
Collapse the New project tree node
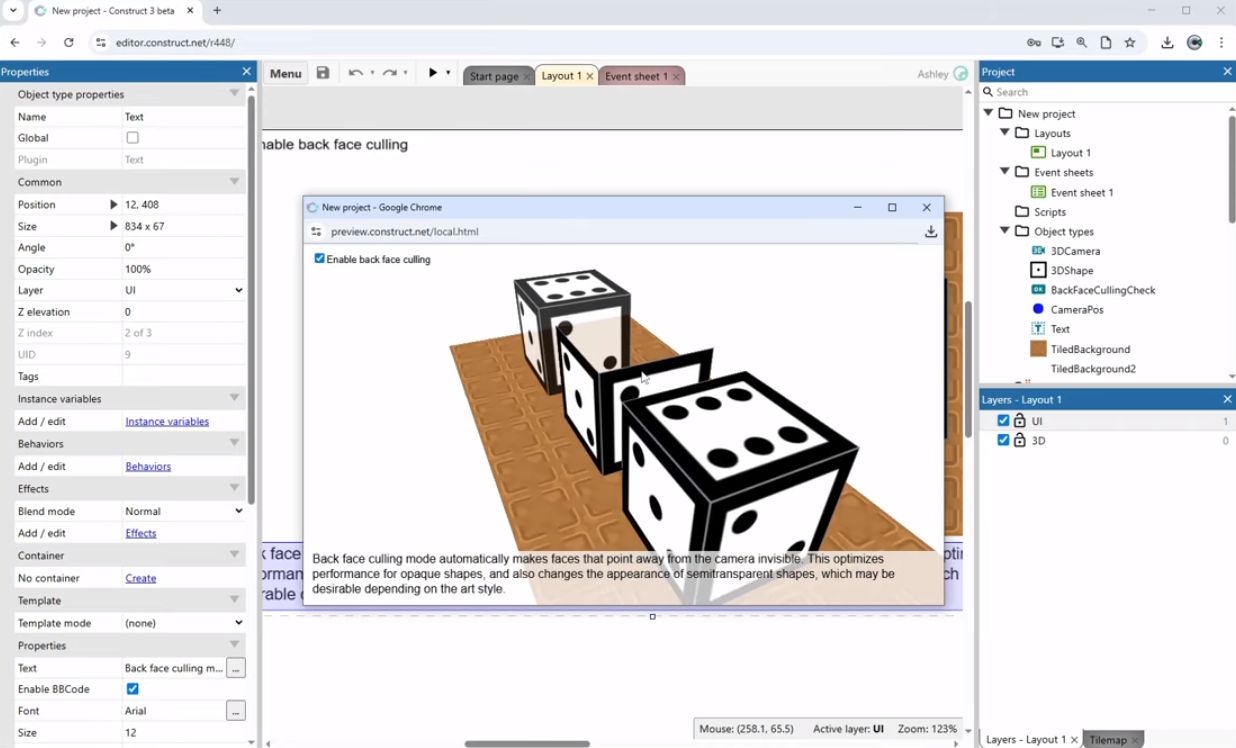coord(988,113)
